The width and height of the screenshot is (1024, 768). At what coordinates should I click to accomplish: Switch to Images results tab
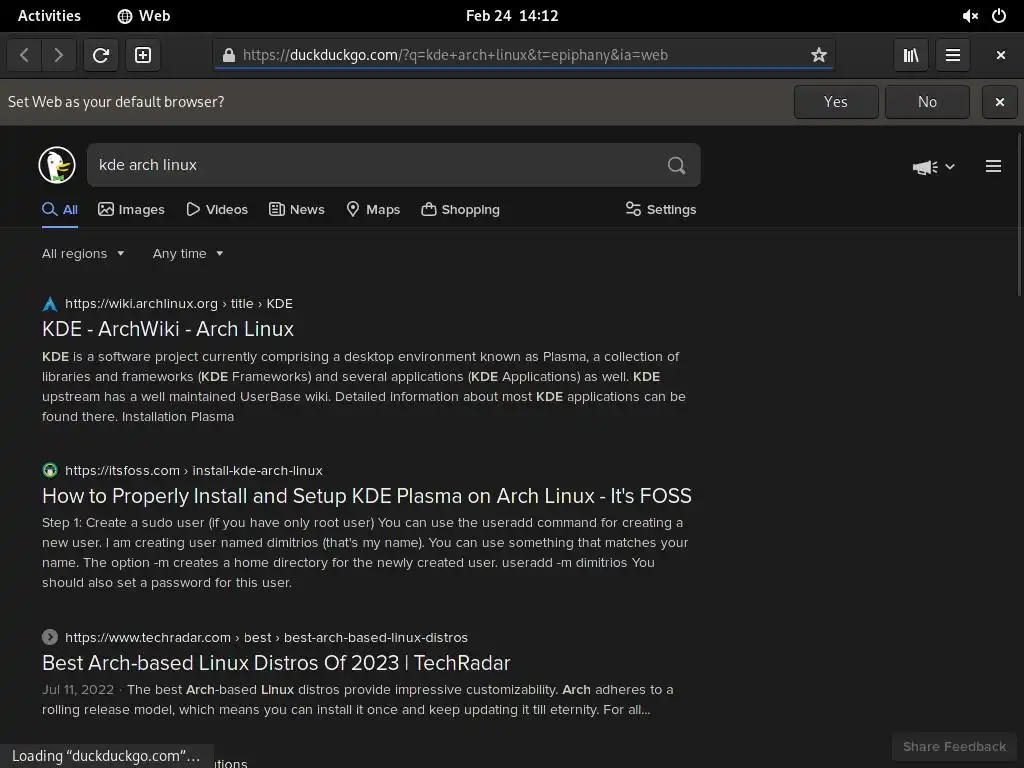click(x=131, y=210)
